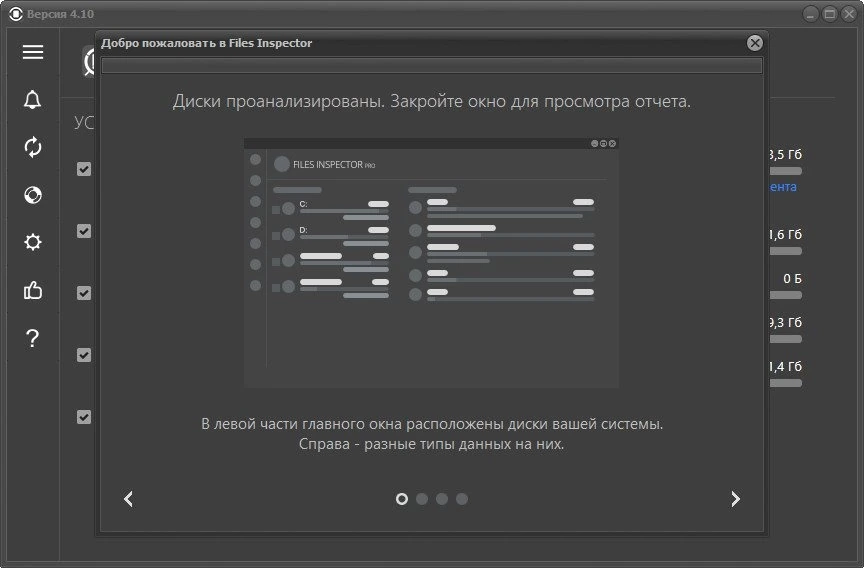This screenshot has width=864, height=568.
Task: Click the lifebuoy sidebar icon
Action: [33, 195]
